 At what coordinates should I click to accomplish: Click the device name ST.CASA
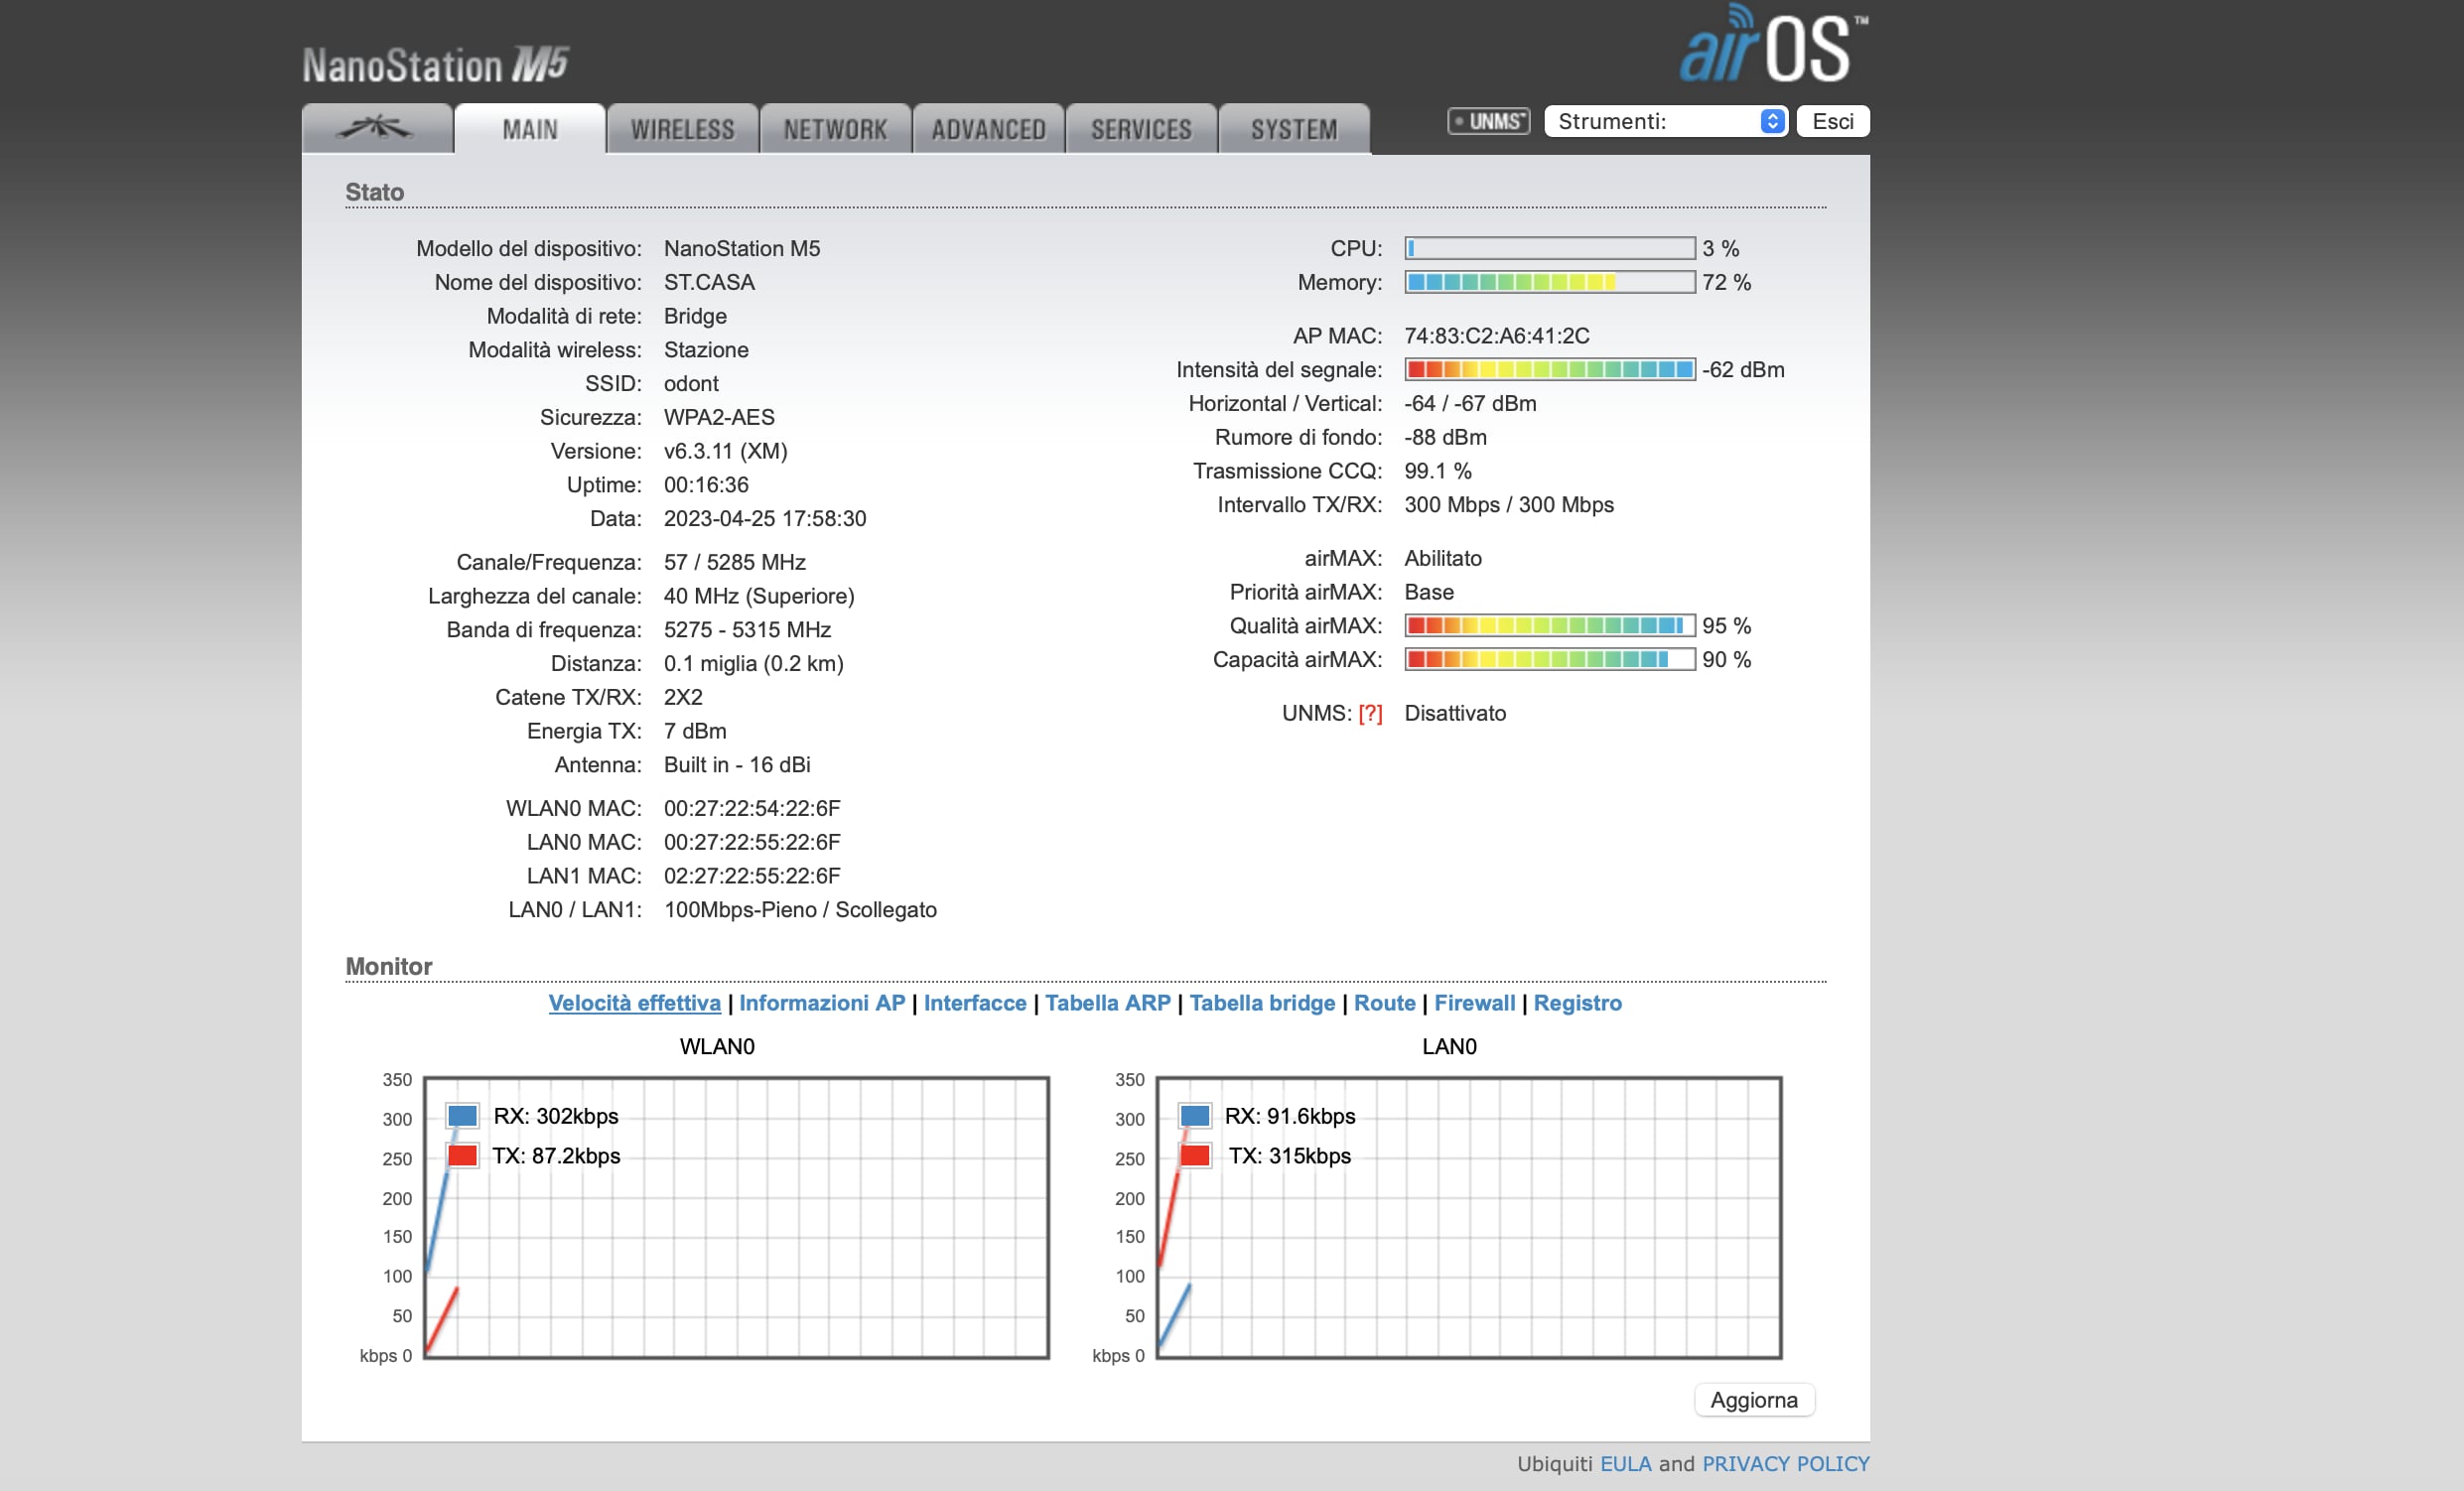point(709,282)
